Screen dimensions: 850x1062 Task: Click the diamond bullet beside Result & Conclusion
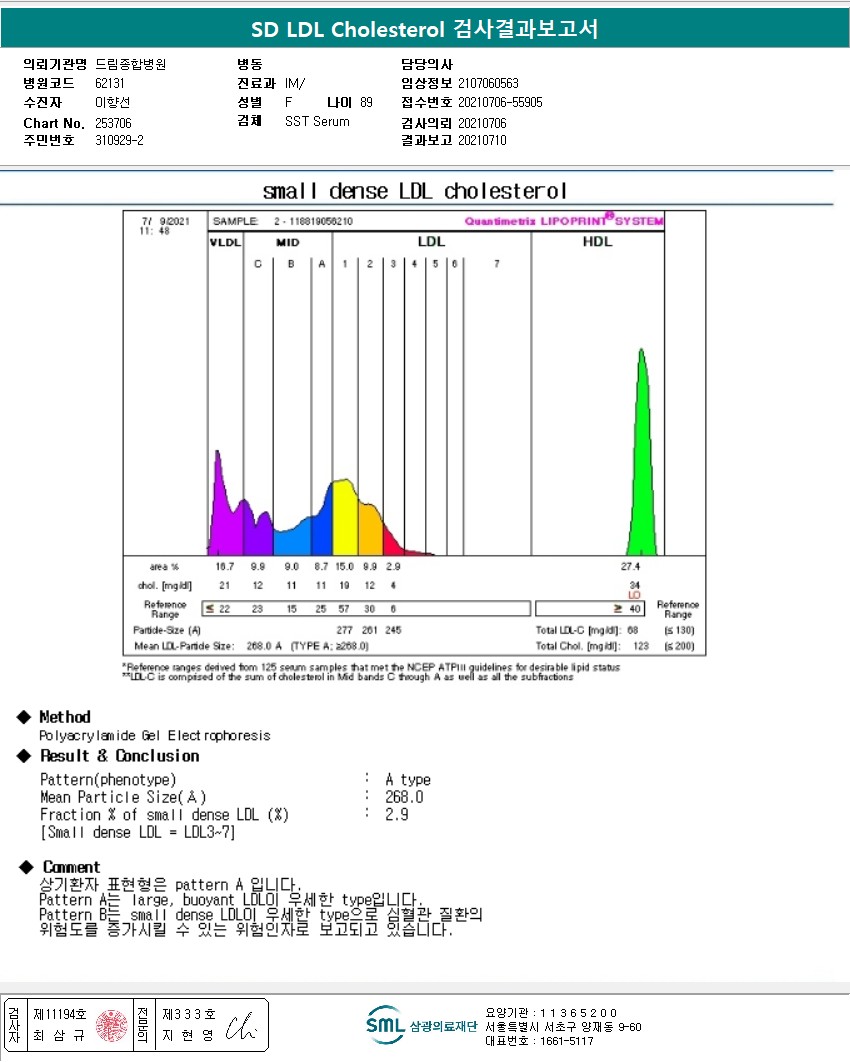[24, 755]
